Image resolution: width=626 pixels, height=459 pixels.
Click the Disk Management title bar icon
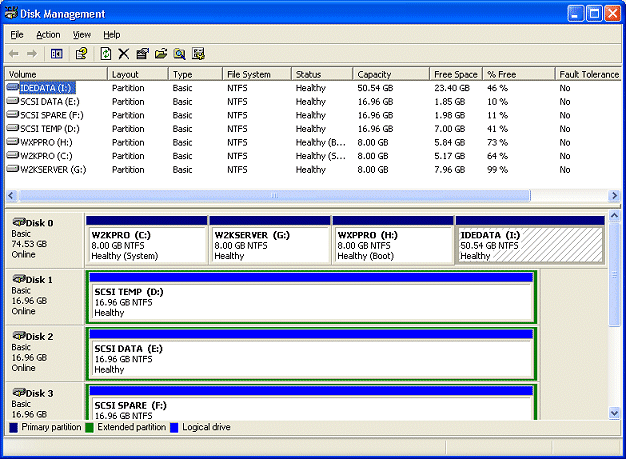(x=11, y=13)
